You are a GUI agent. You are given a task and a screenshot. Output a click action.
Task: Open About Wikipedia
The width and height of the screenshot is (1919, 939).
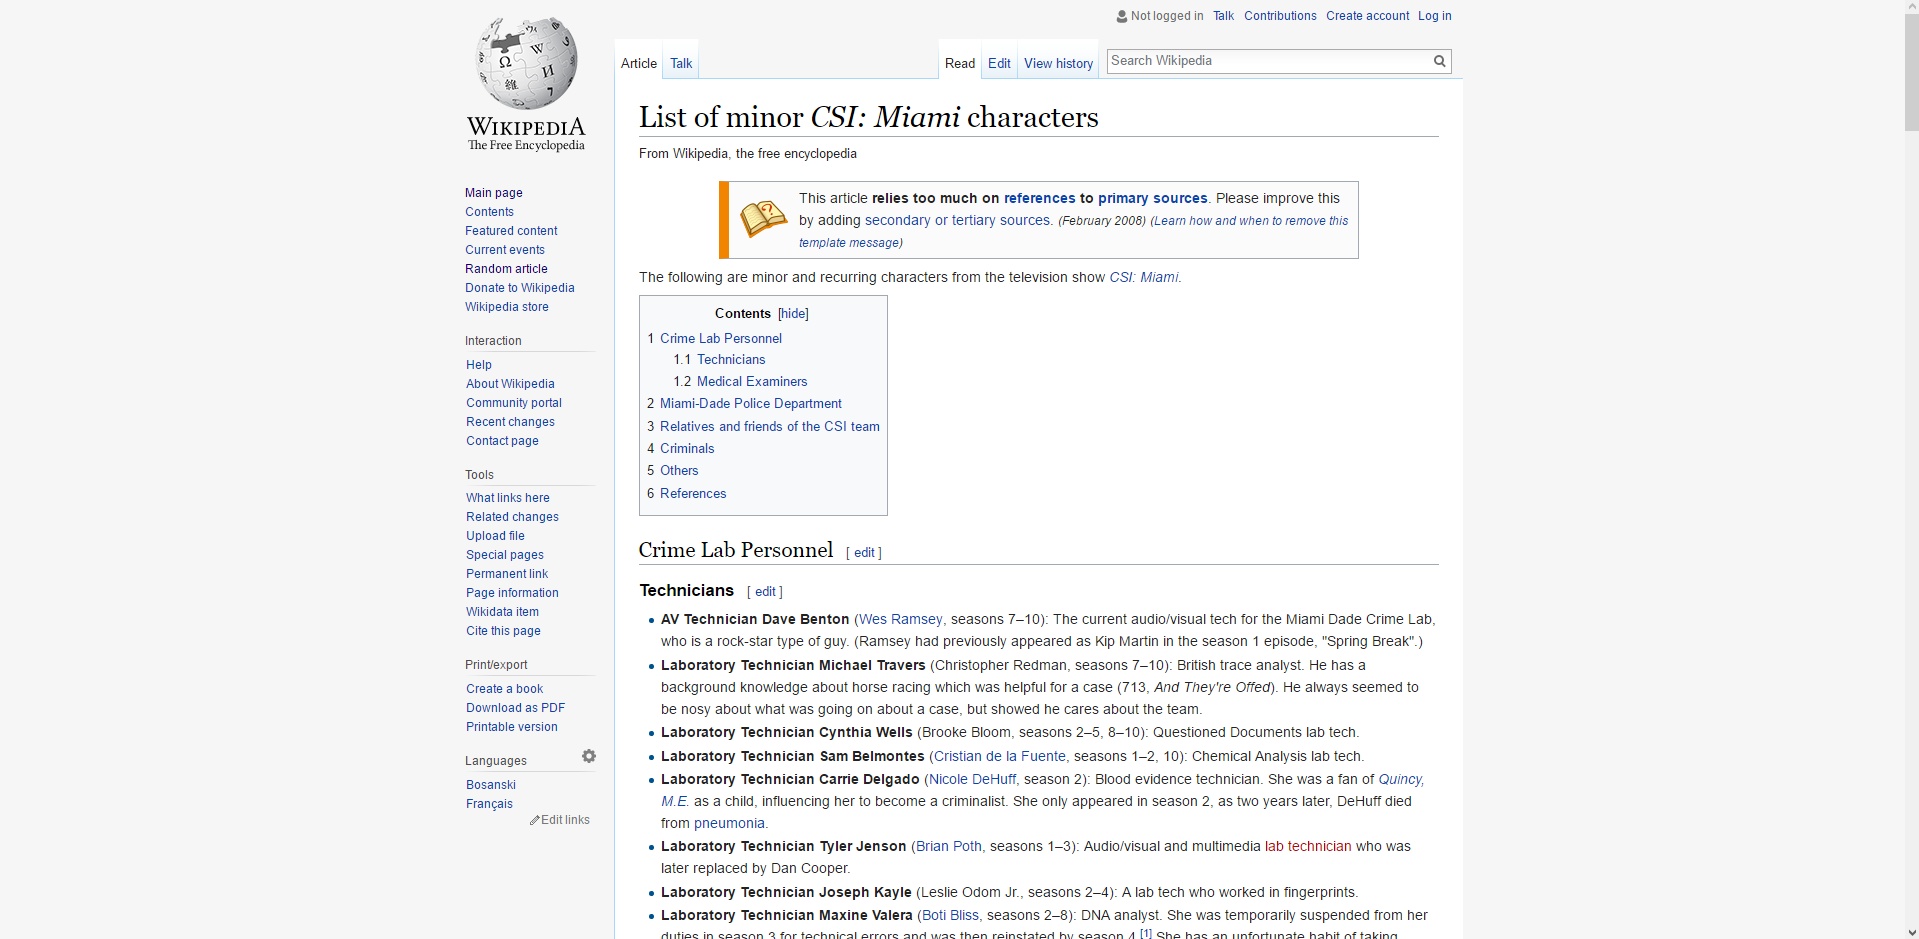(510, 384)
